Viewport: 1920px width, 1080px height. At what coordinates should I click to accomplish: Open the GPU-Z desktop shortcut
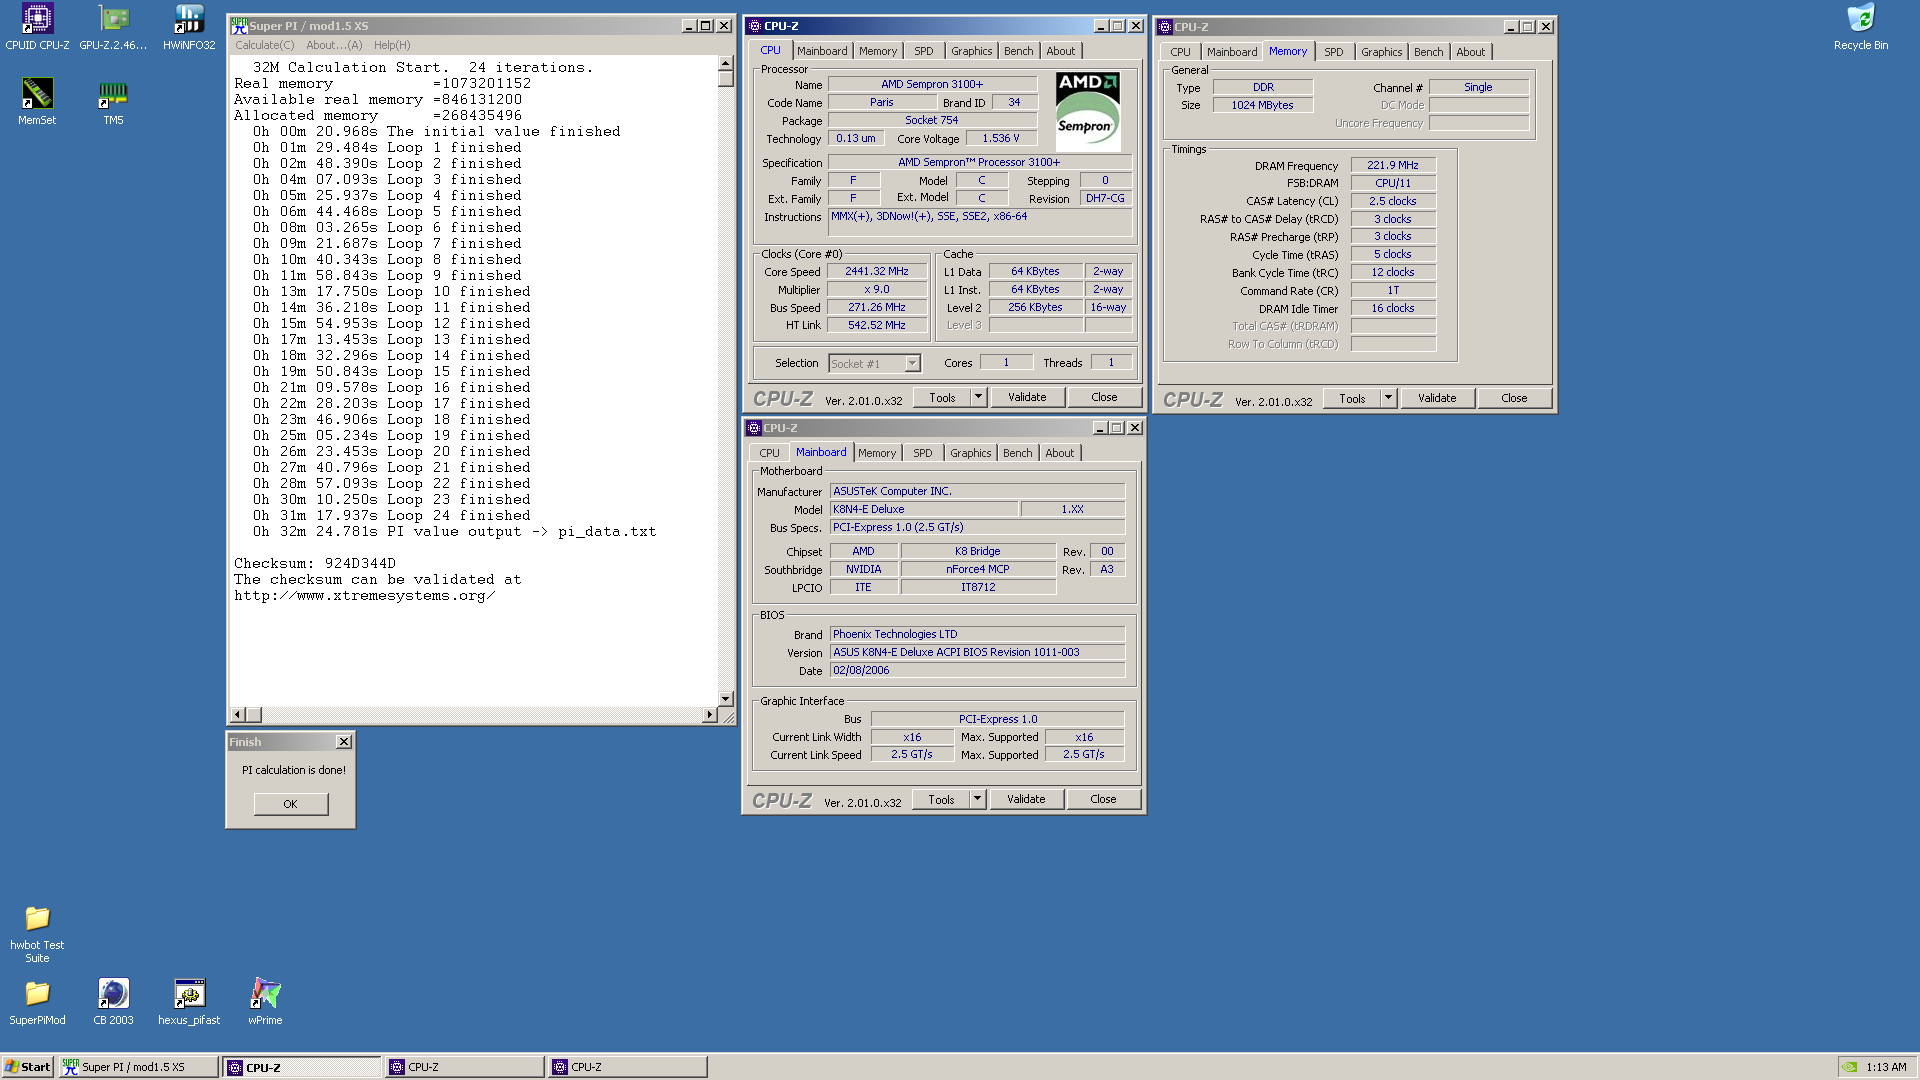pyautogui.click(x=113, y=27)
